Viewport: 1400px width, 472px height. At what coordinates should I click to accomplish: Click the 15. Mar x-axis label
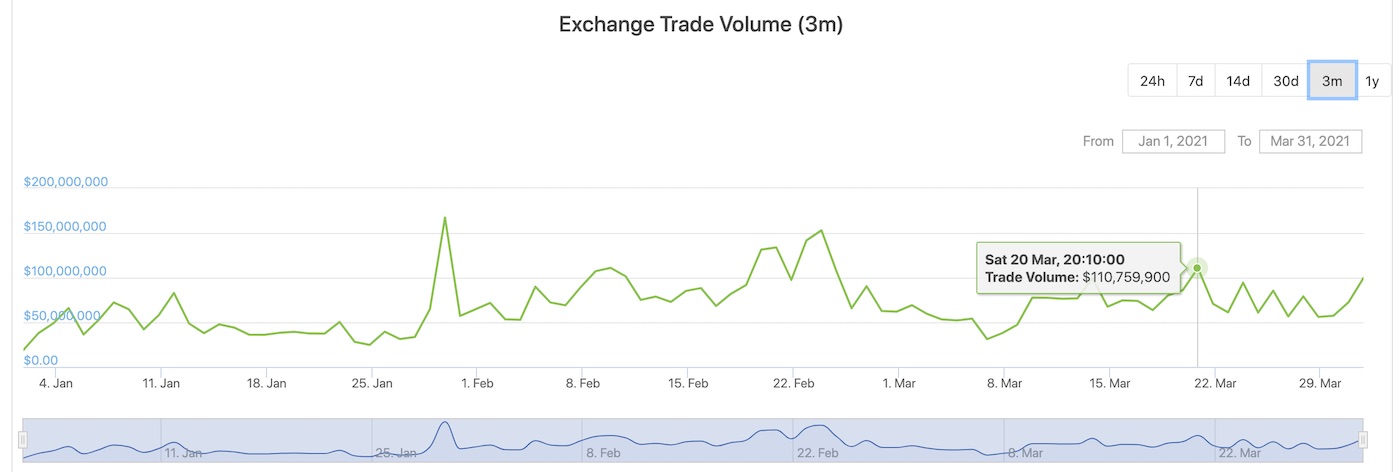click(1109, 383)
